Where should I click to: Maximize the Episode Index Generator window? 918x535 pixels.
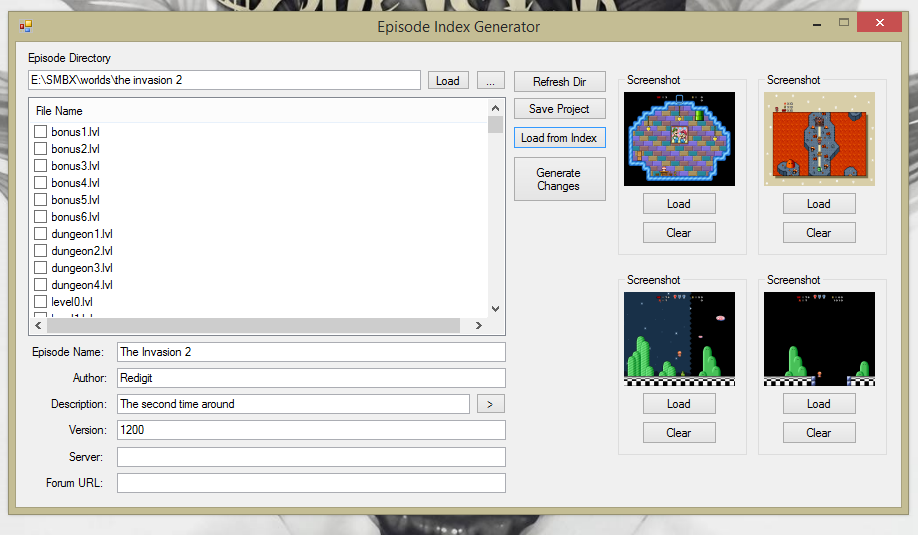844,23
